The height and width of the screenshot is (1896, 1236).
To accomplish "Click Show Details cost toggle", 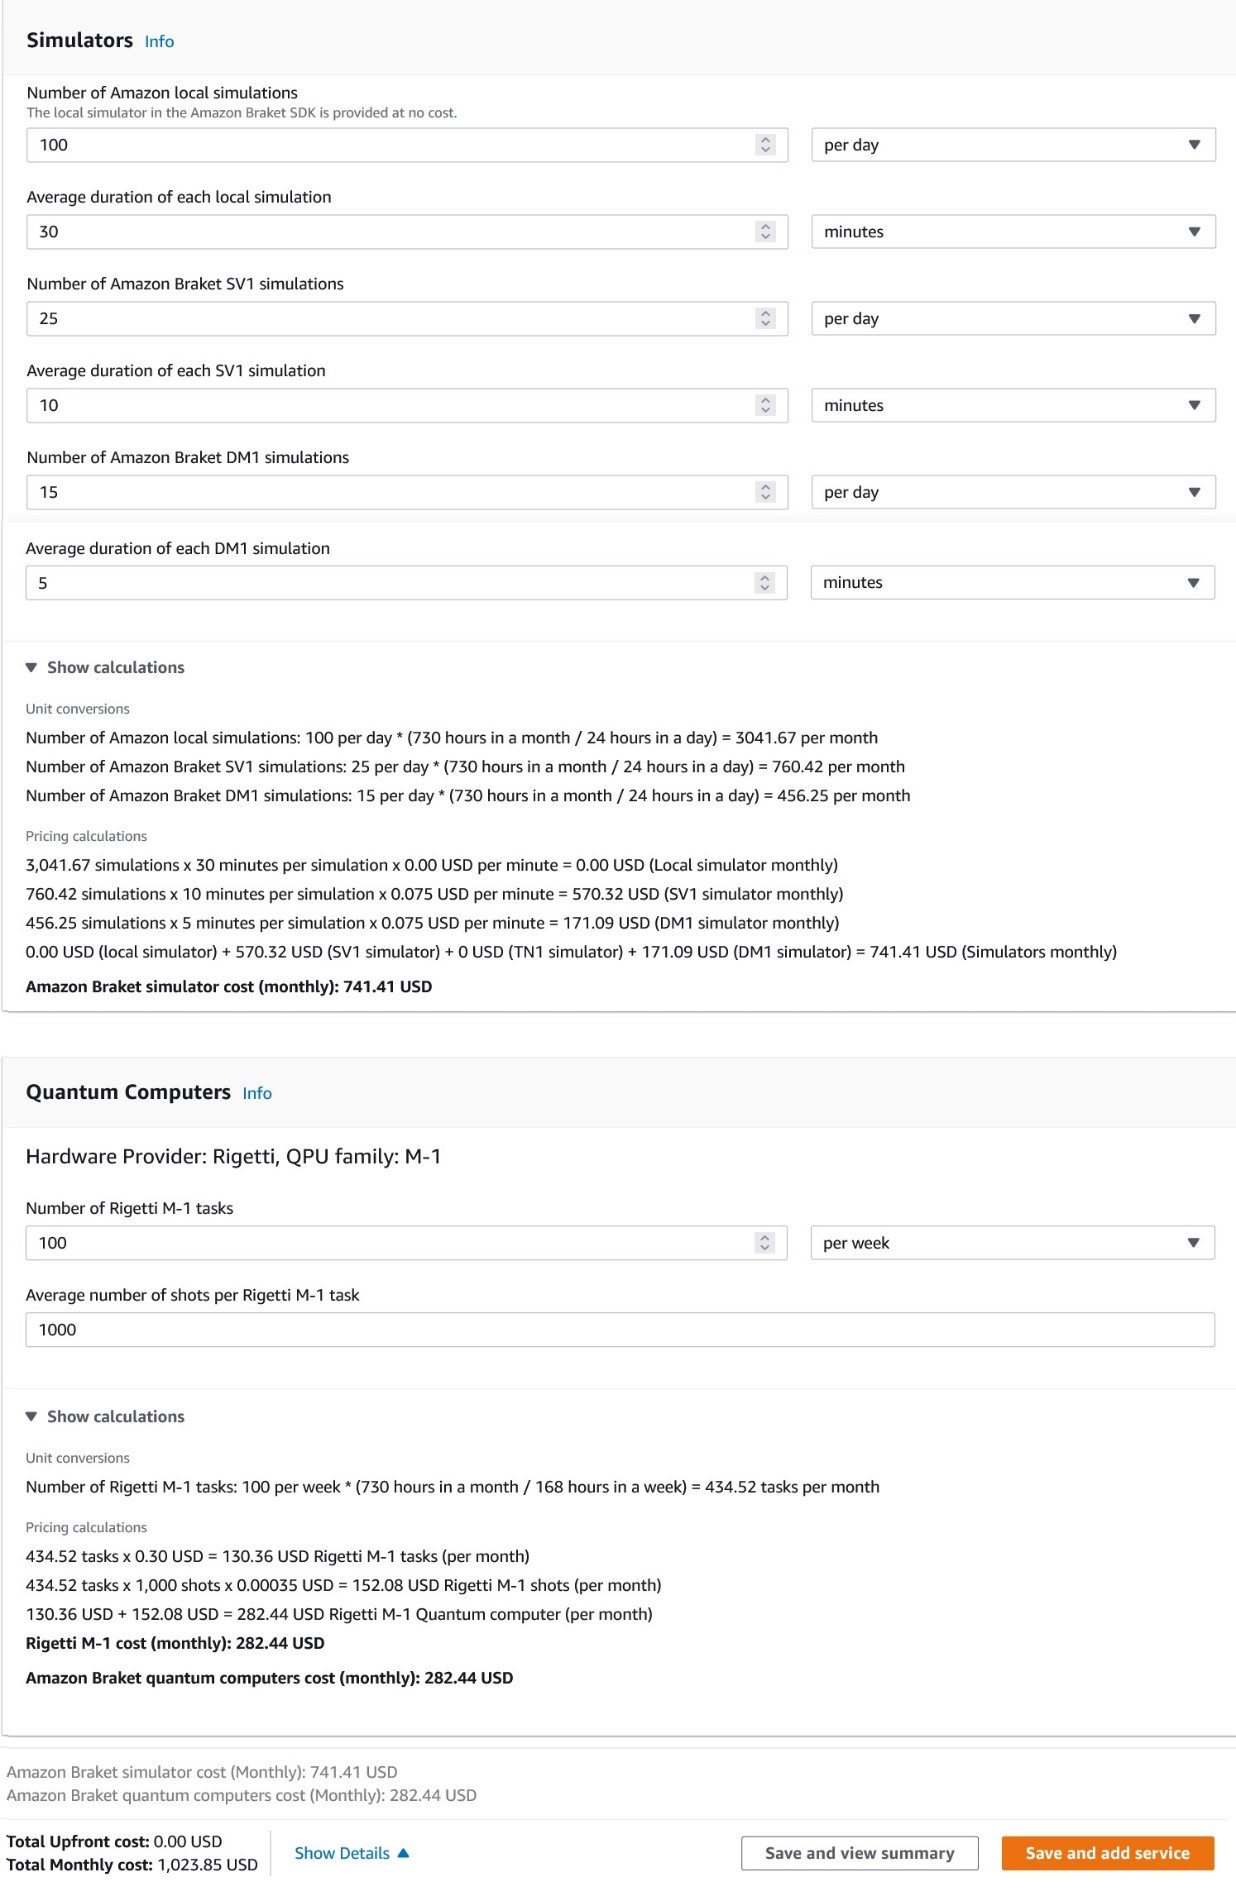I will coord(352,1853).
